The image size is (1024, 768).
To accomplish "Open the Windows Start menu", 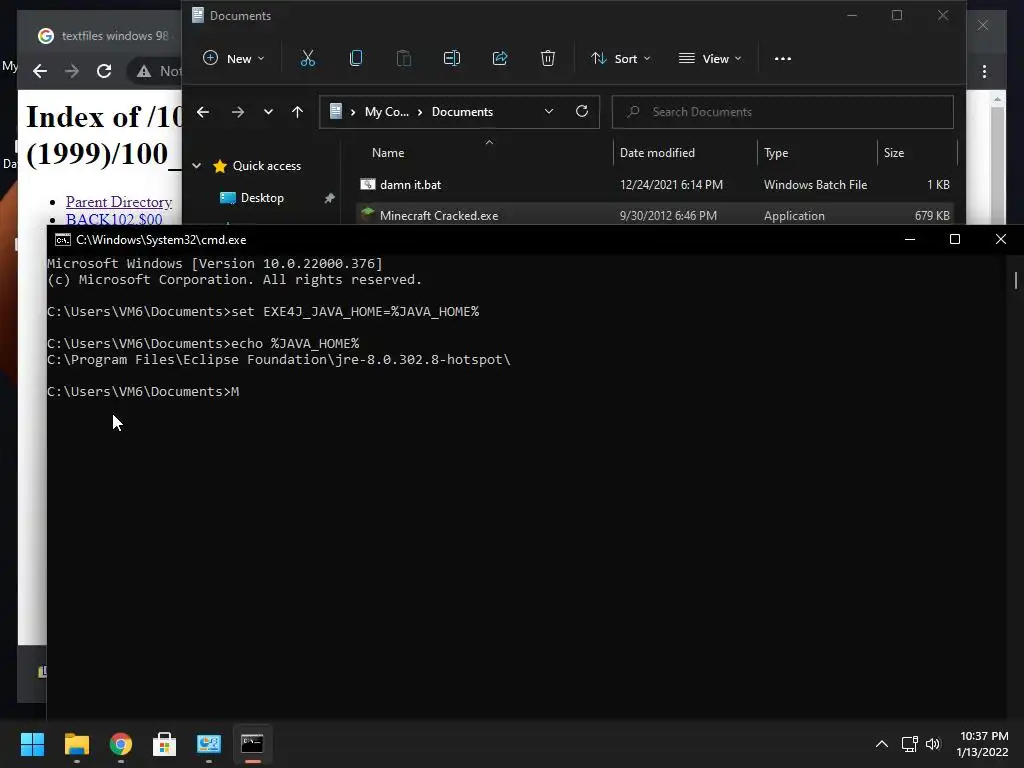I will click(x=32, y=744).
